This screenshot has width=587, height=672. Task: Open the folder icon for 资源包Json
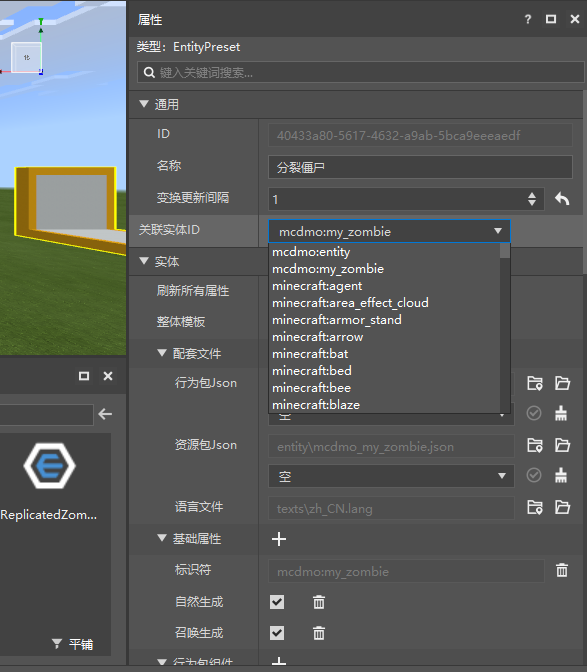click(562, 445)
